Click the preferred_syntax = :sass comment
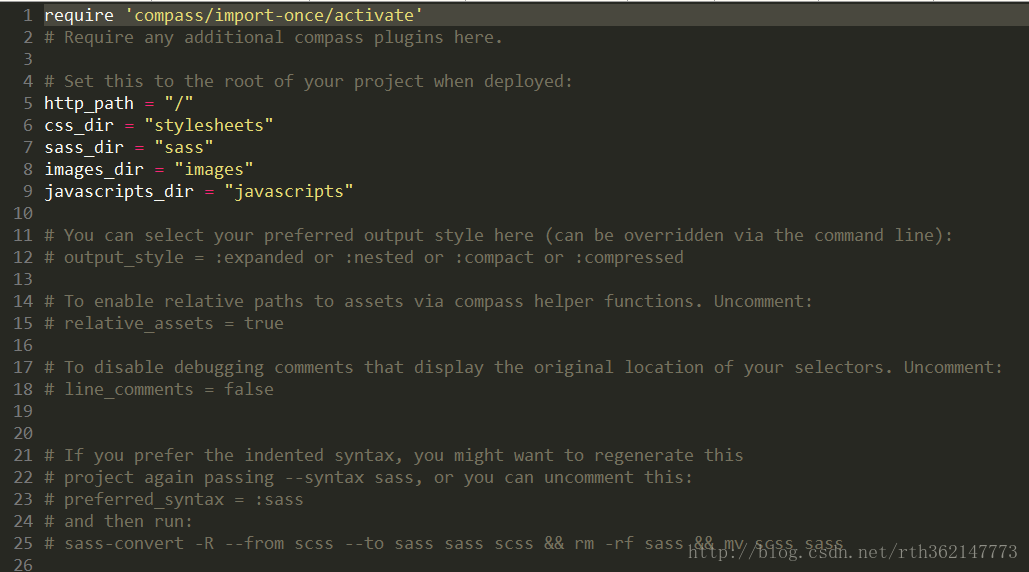The width and height of the screenshot is (1029, 572). click(x=174, y=500)
